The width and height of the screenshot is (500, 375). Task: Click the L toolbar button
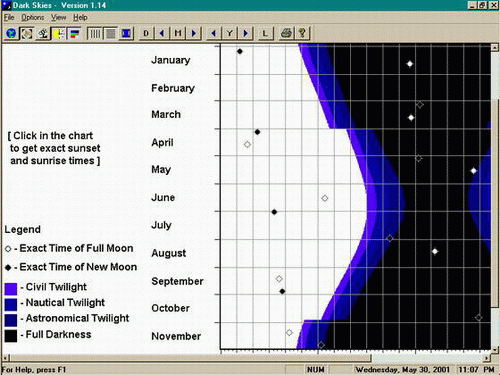265,33
